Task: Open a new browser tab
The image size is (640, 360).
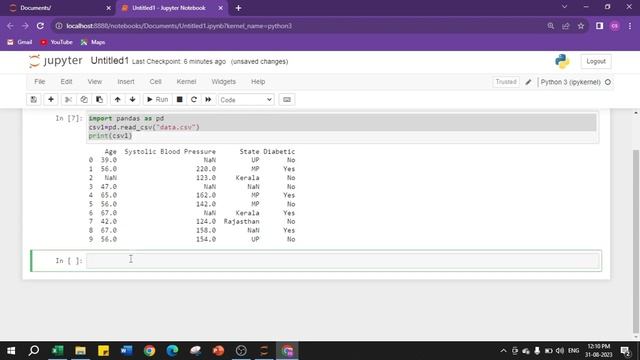Action: pyautogui.click(x=238, y=8)
